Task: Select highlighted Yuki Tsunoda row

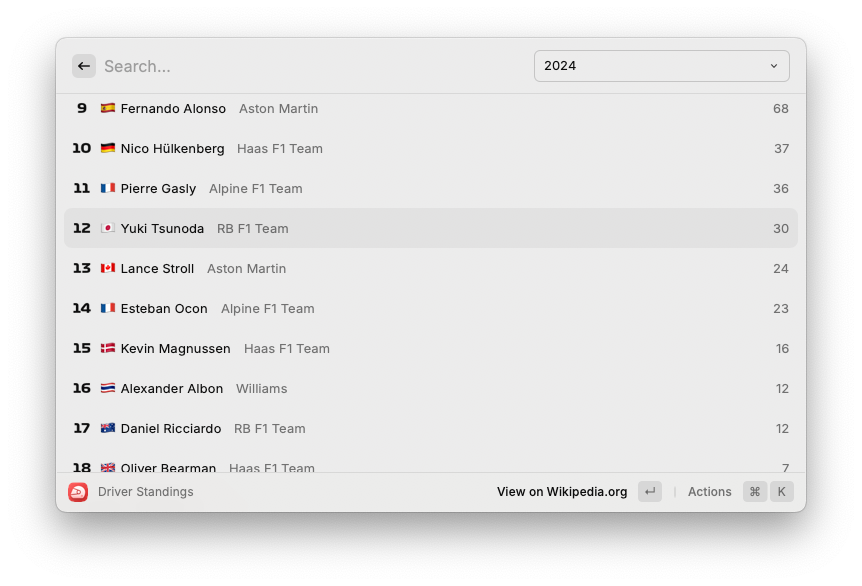Action: (x=431, y=228)
